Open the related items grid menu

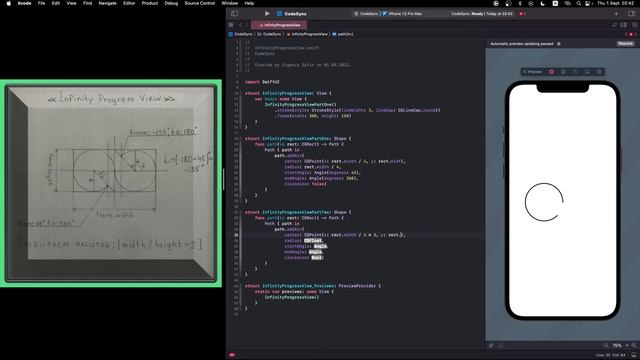(x=231, y=25)
